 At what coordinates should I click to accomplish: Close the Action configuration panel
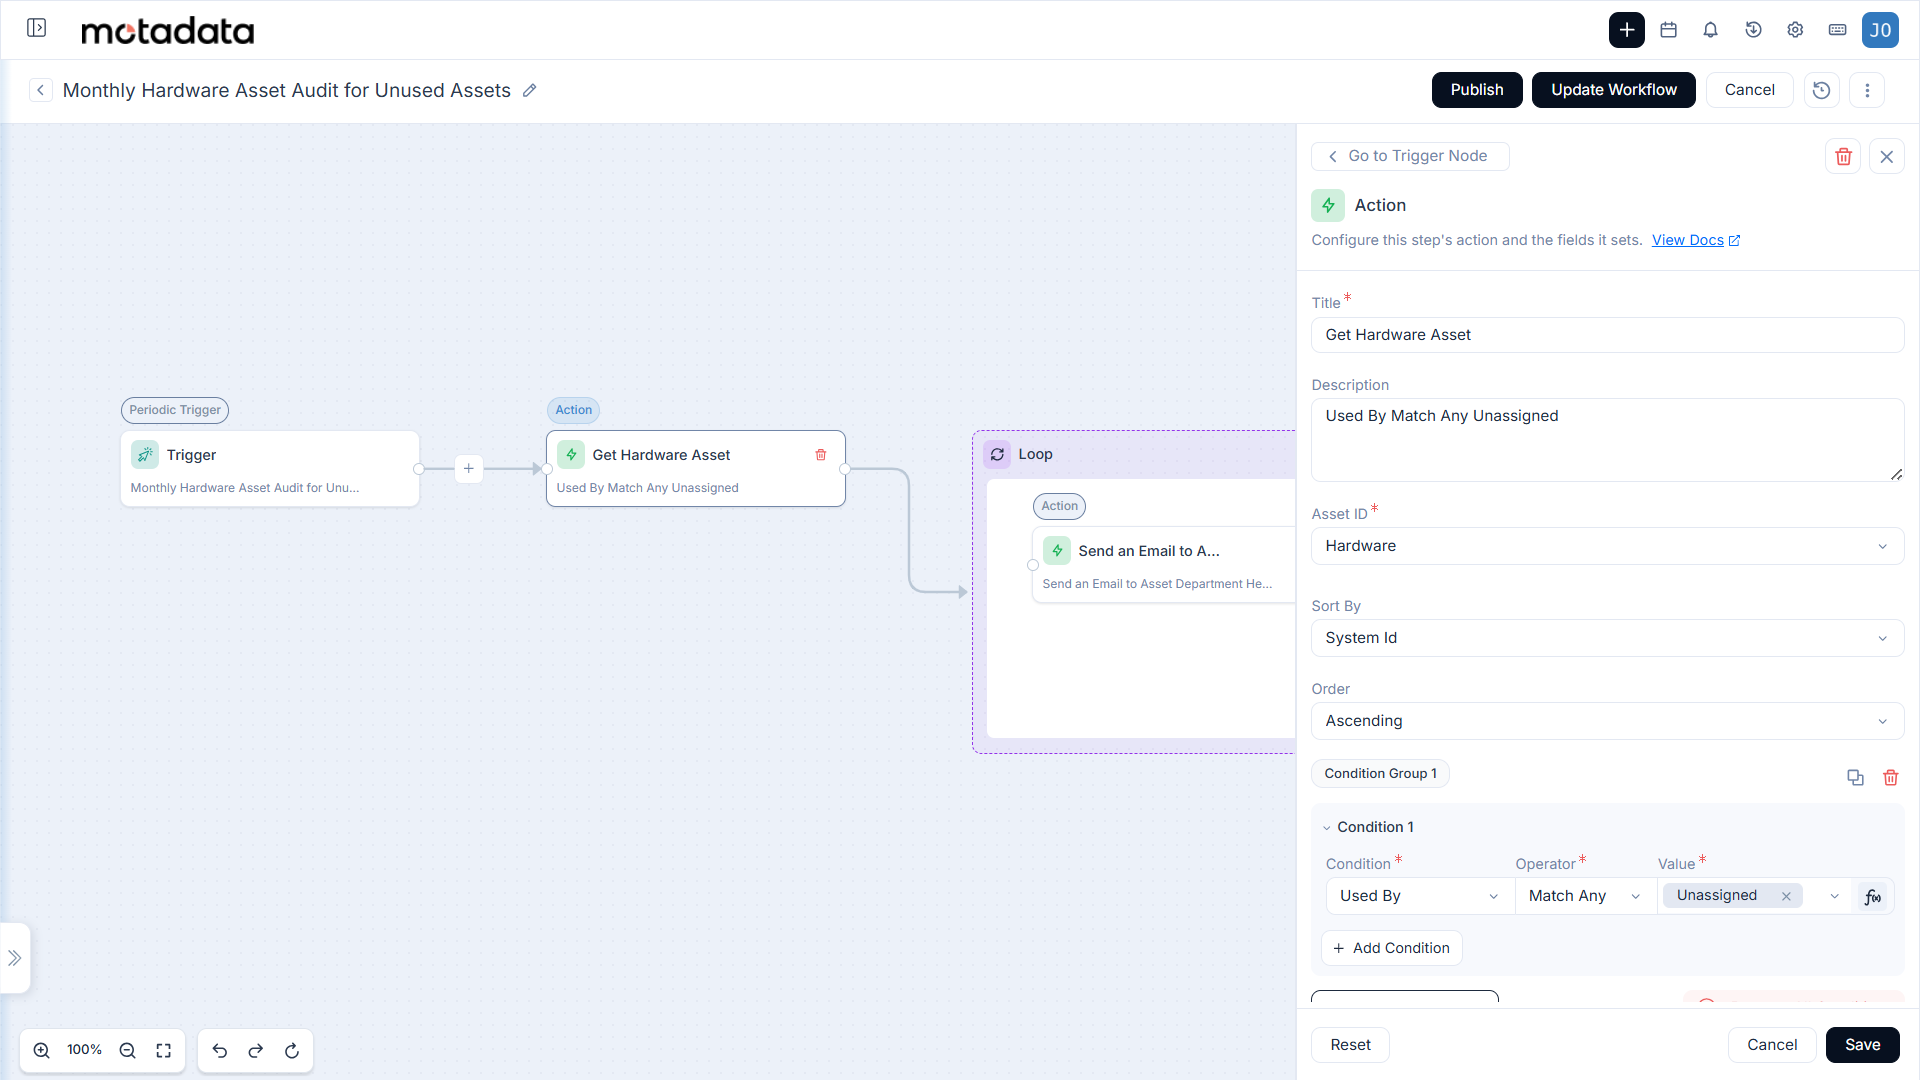pos(1886,156)
